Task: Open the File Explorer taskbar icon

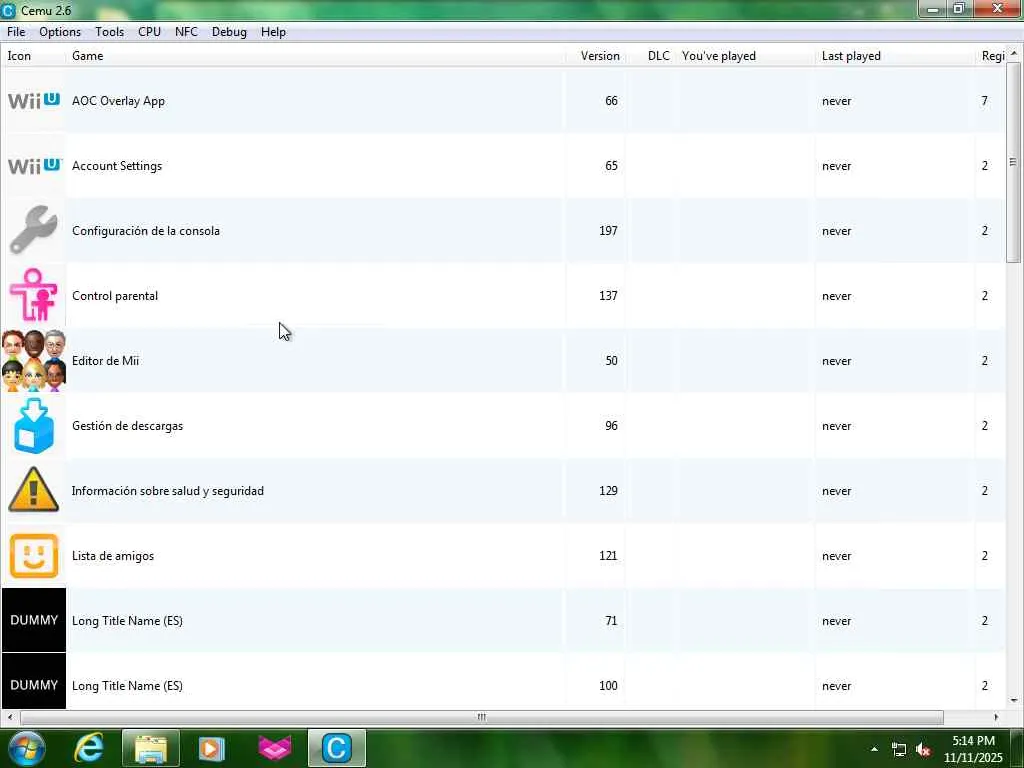Action: tap(150, 748)
